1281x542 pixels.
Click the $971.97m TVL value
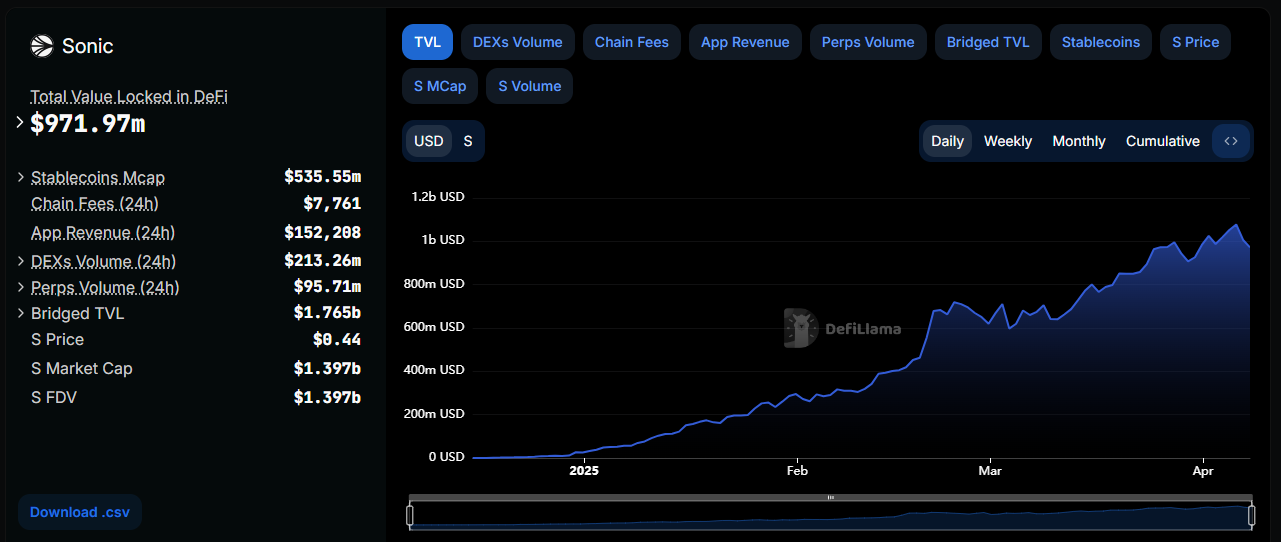point(88,123)
